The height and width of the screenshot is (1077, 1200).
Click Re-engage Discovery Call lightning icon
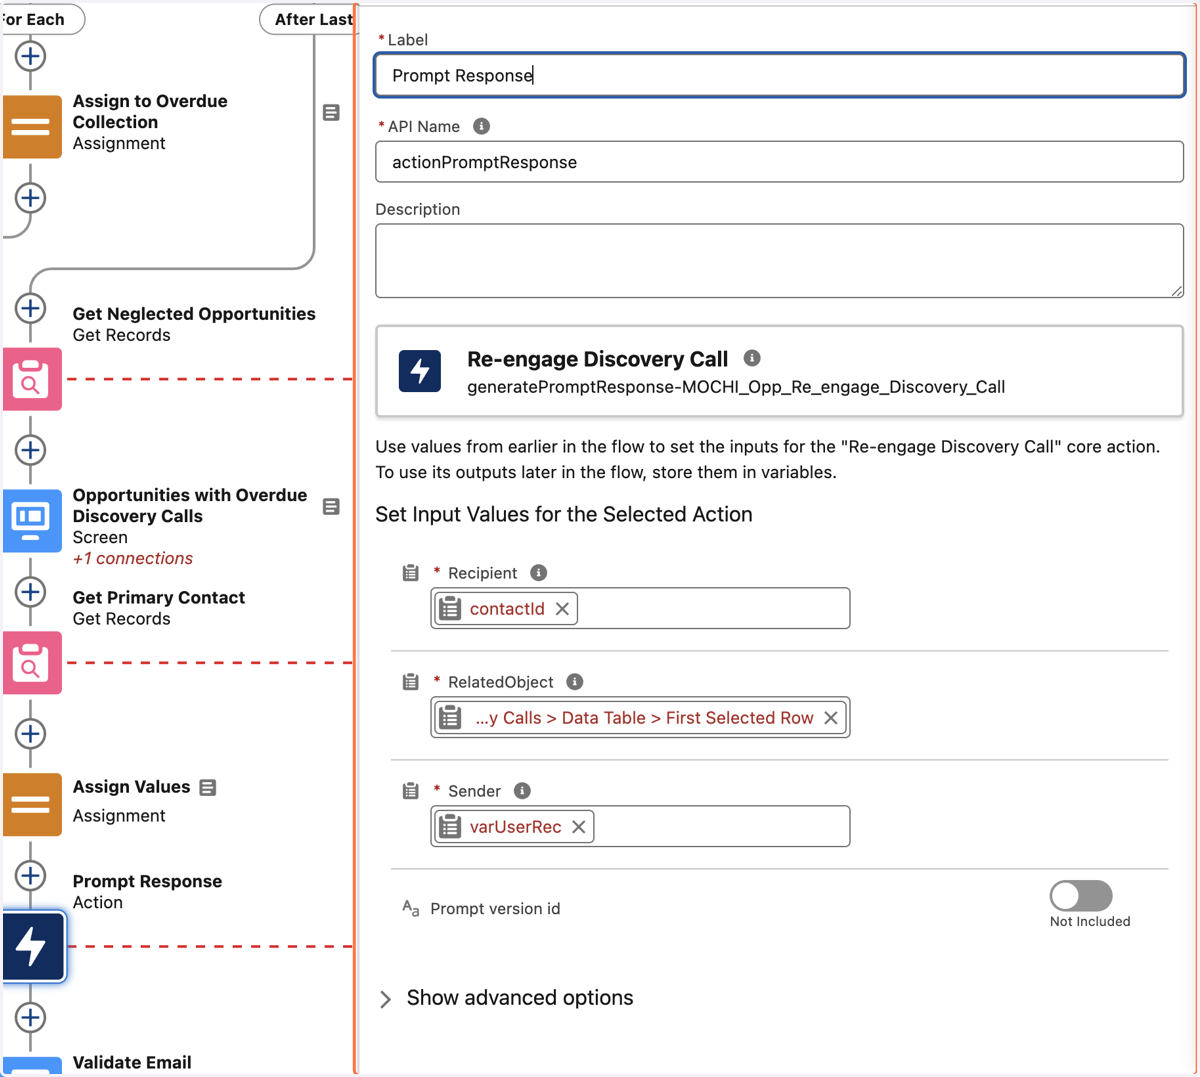tap(420, 371)
